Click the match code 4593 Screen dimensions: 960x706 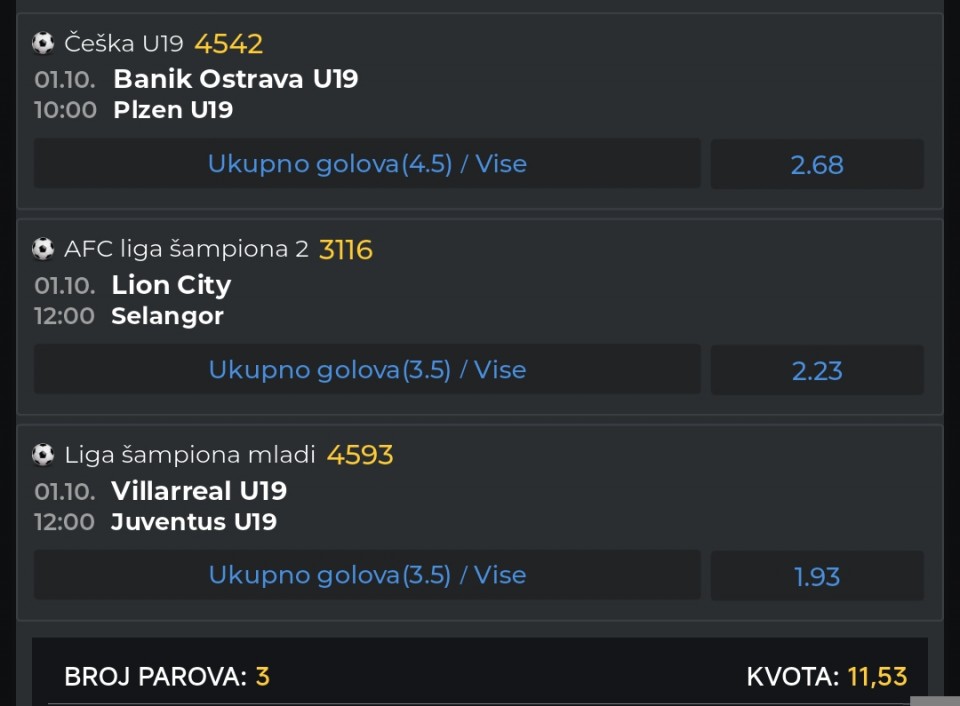(360, 456)
